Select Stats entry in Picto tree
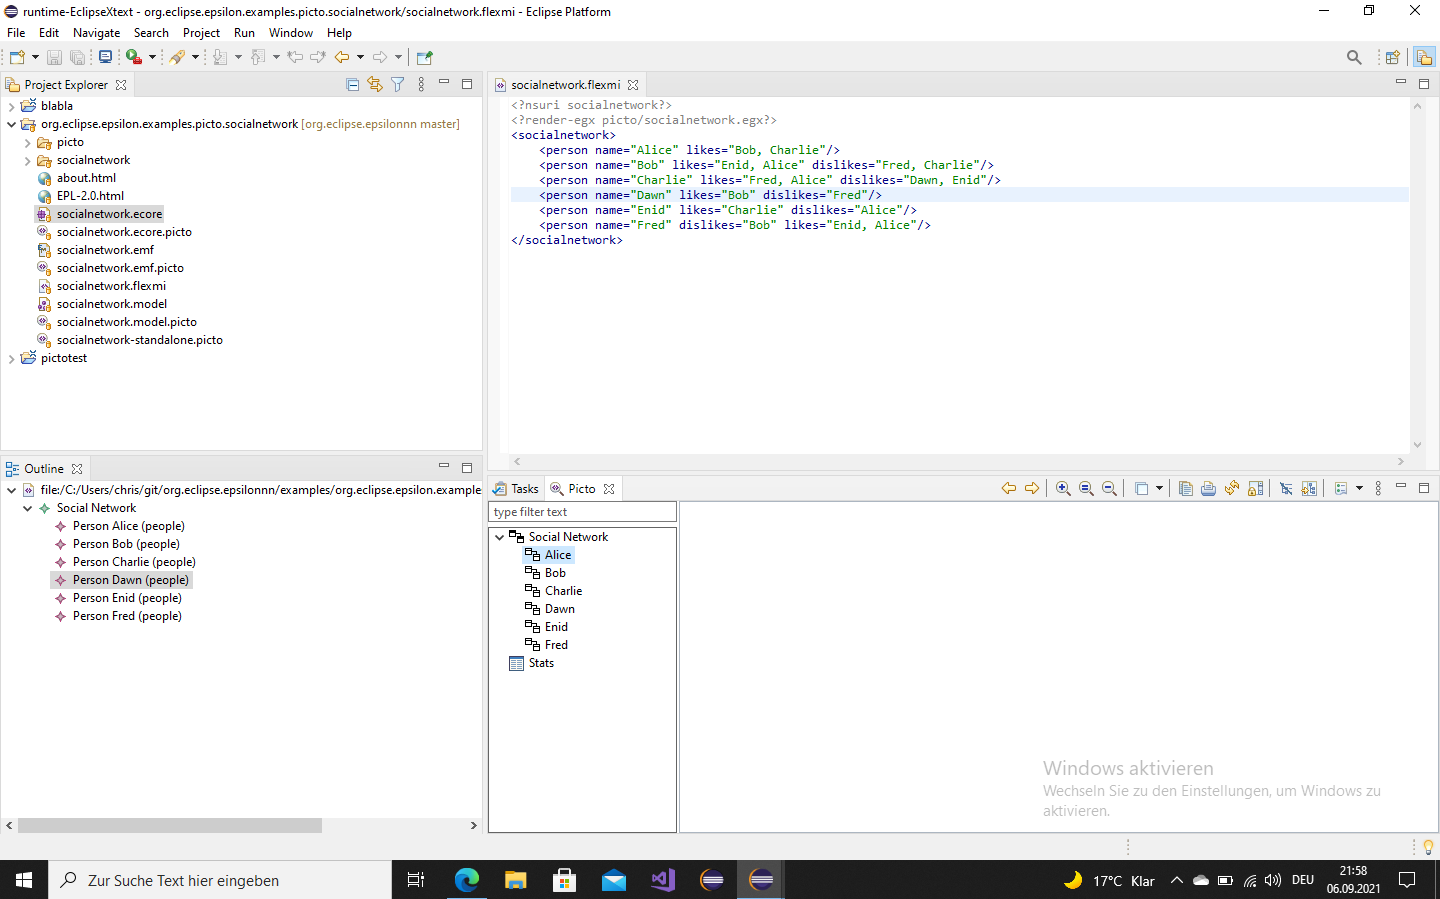This screenshot has width=1440, height=899. pyautogui.click(x=541, y=663)
